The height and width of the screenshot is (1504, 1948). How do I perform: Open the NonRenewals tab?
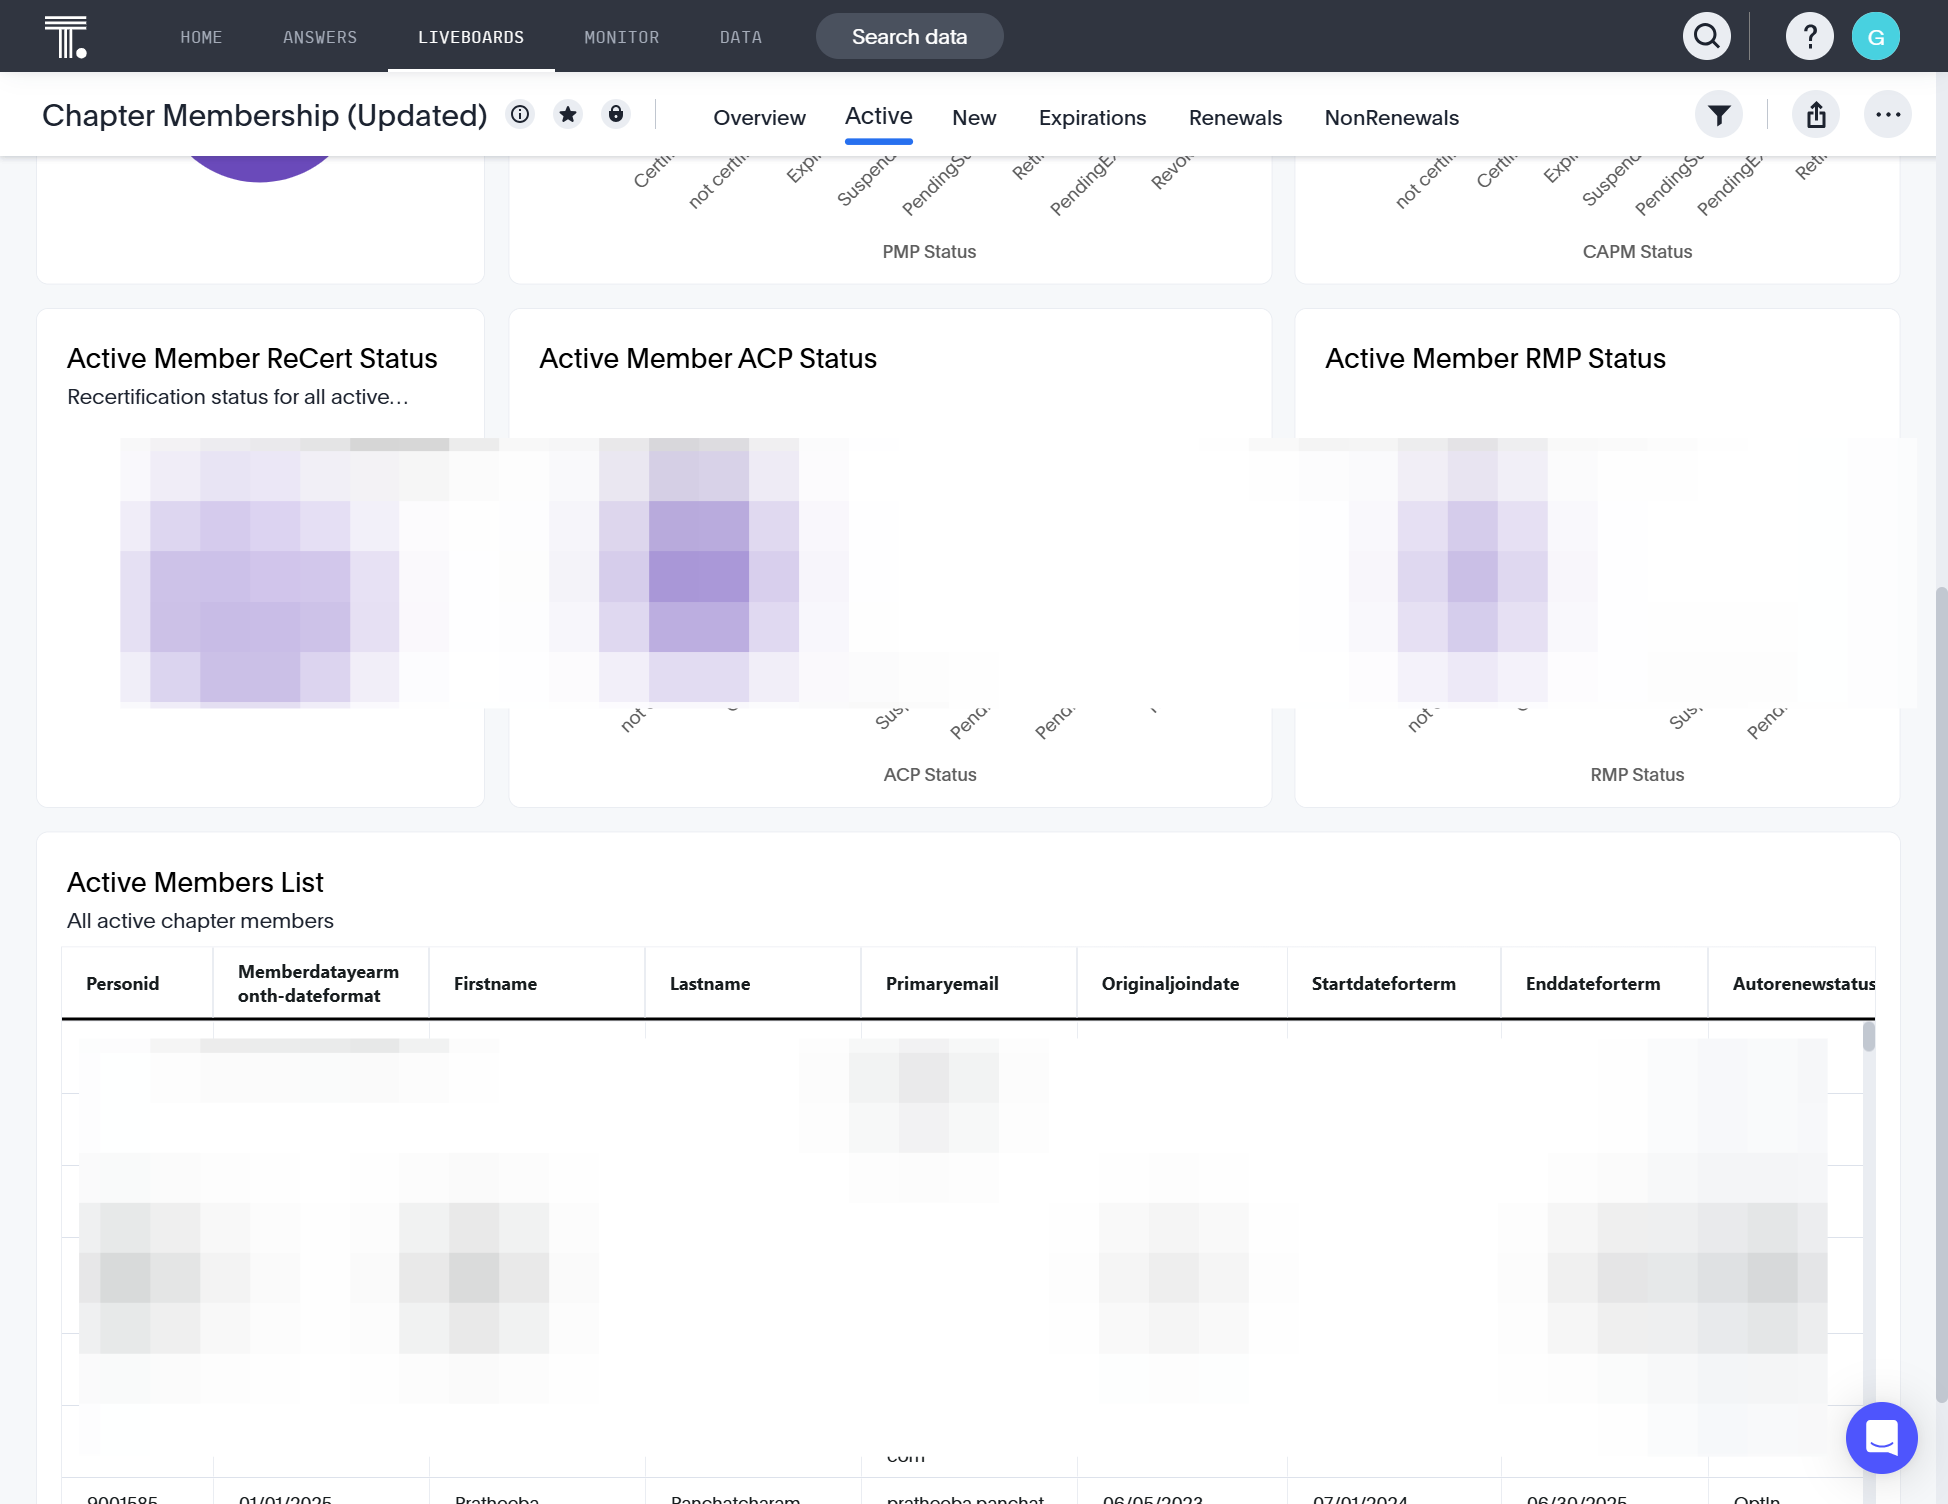[x=1392, y=118]
